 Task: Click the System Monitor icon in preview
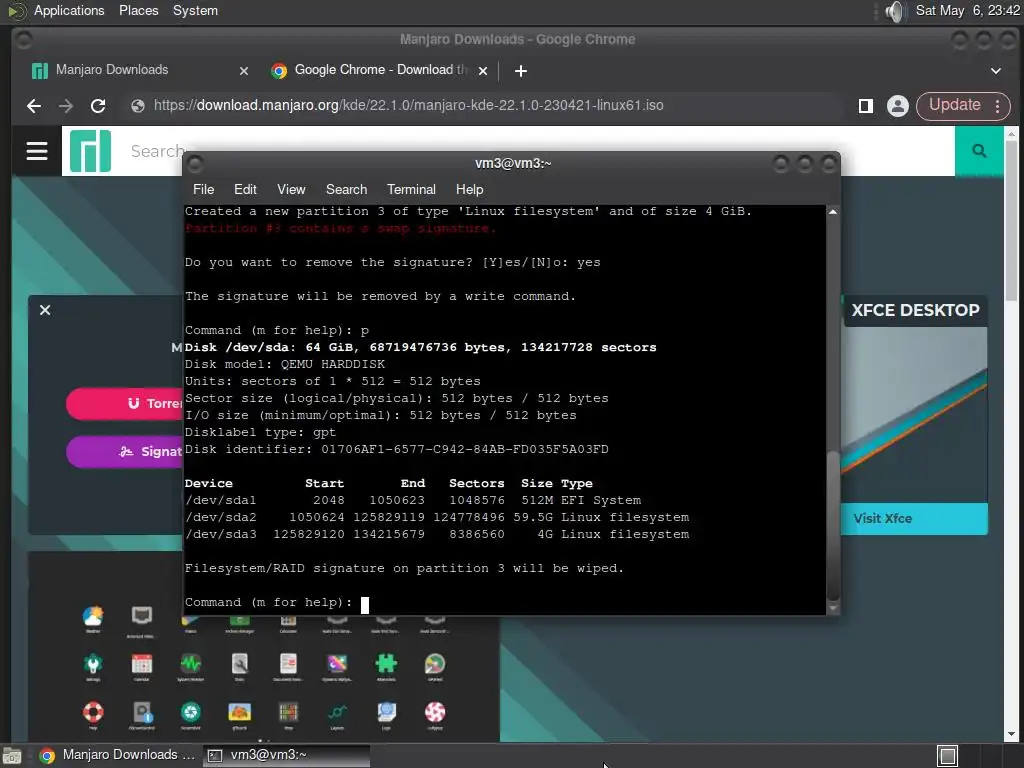(191, 664)
